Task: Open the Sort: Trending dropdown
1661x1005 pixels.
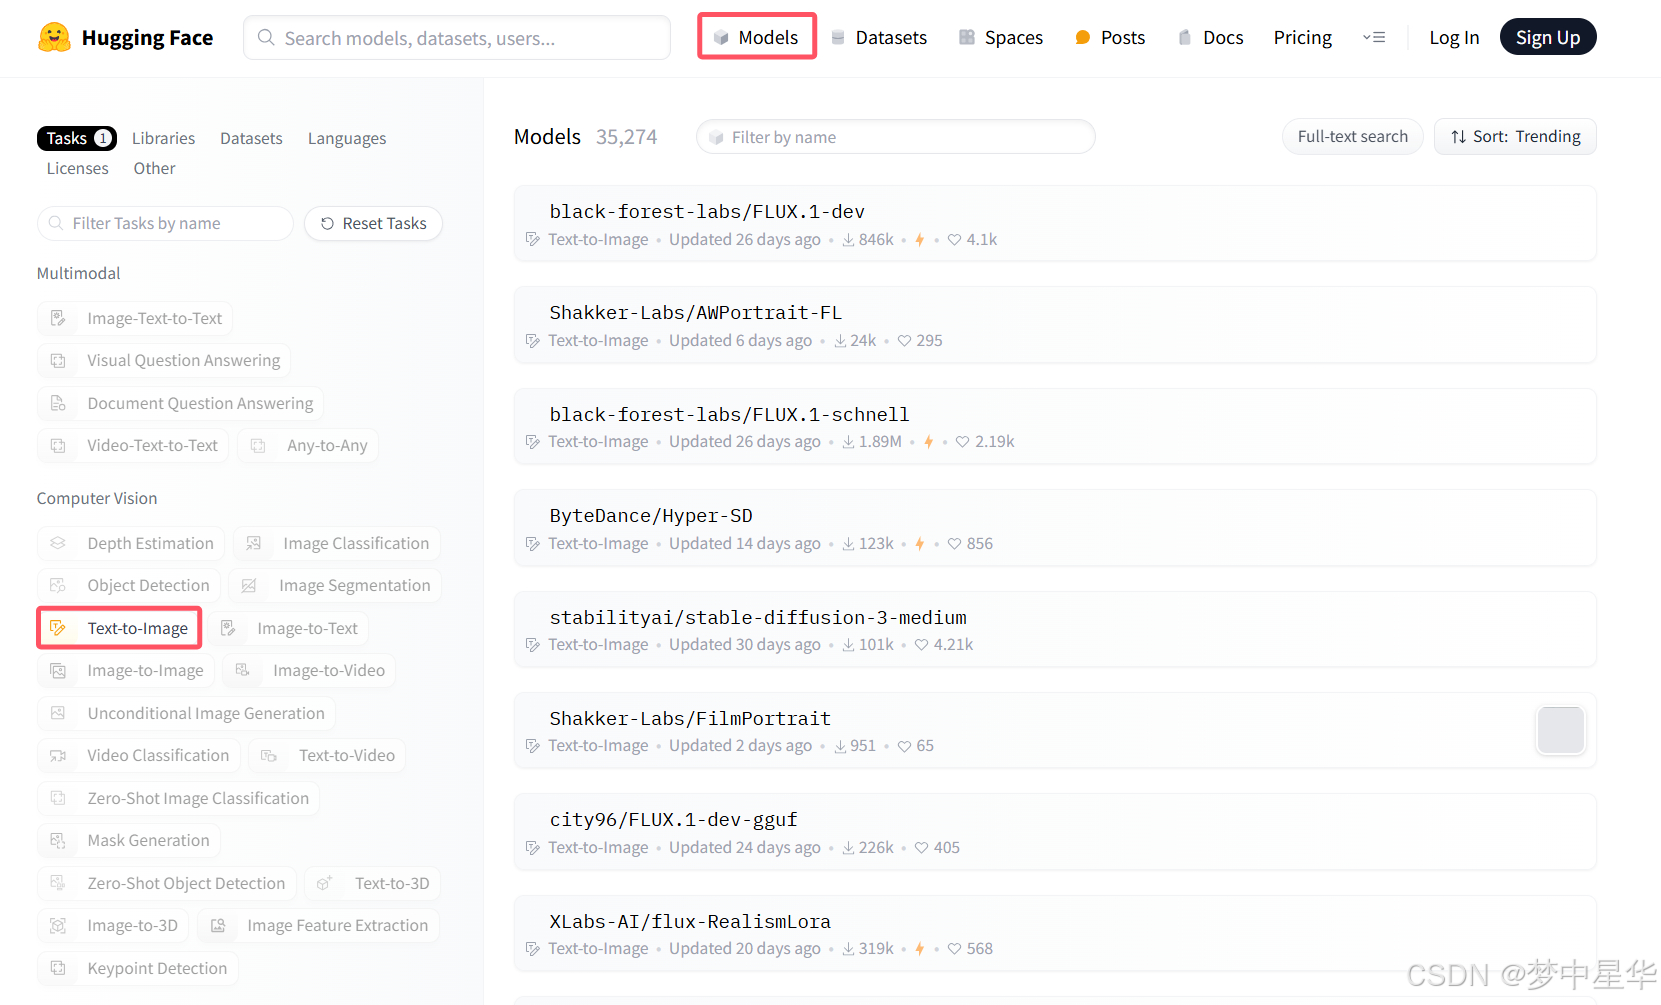Action: point(1515,136)
